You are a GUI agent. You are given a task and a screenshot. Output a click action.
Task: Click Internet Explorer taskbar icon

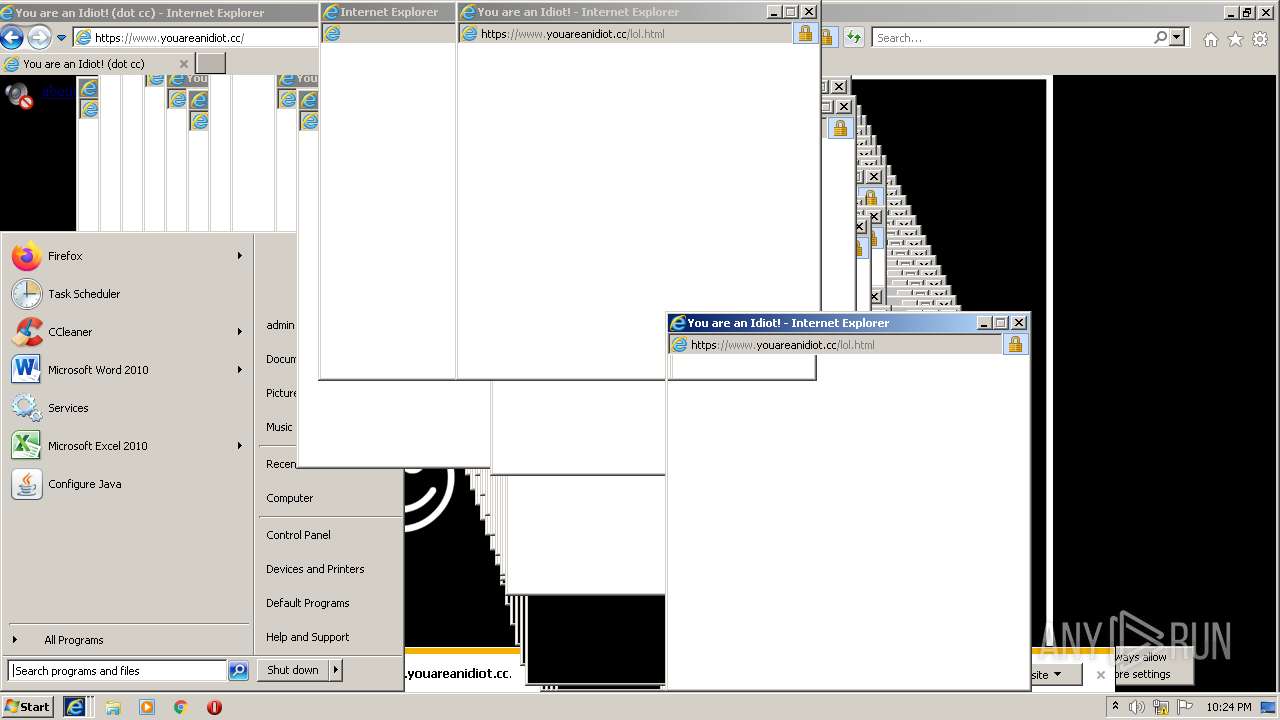coord(75,707)
